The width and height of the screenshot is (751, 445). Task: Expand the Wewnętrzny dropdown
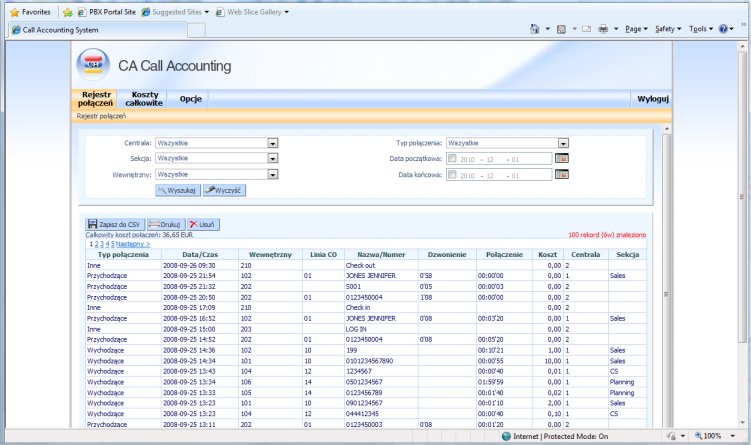tap(273, 175)
